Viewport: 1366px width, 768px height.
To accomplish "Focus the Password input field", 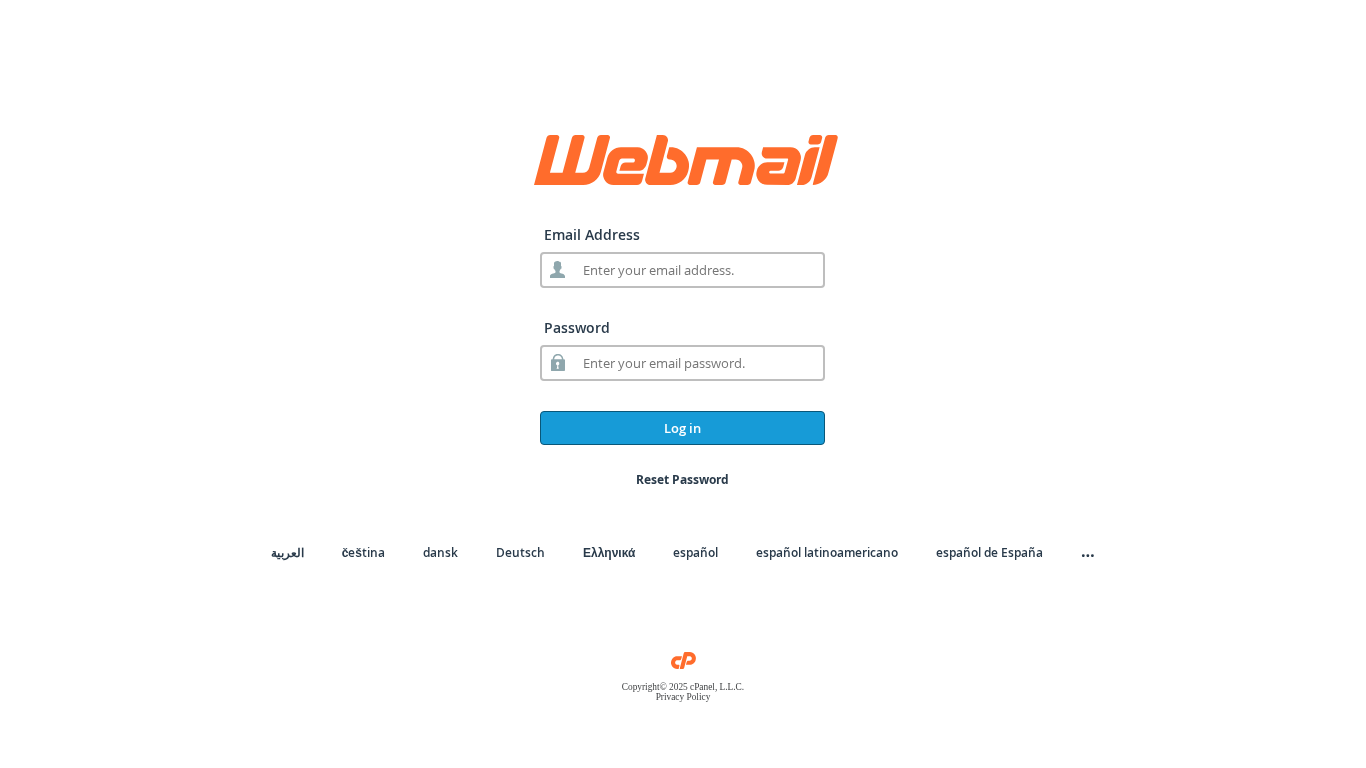I will coord(682,363).
